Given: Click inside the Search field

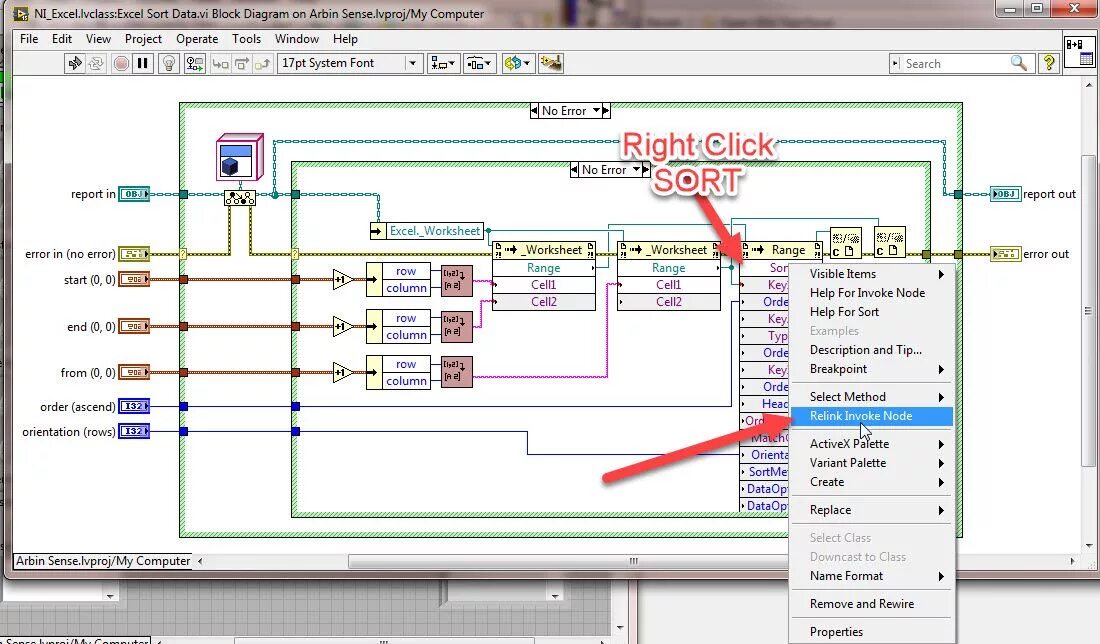Looking at the screenshot, I should click(x=954, y=63).
